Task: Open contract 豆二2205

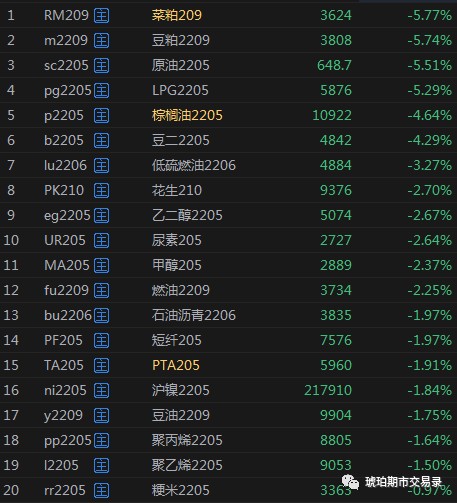Action: (181, 140)
